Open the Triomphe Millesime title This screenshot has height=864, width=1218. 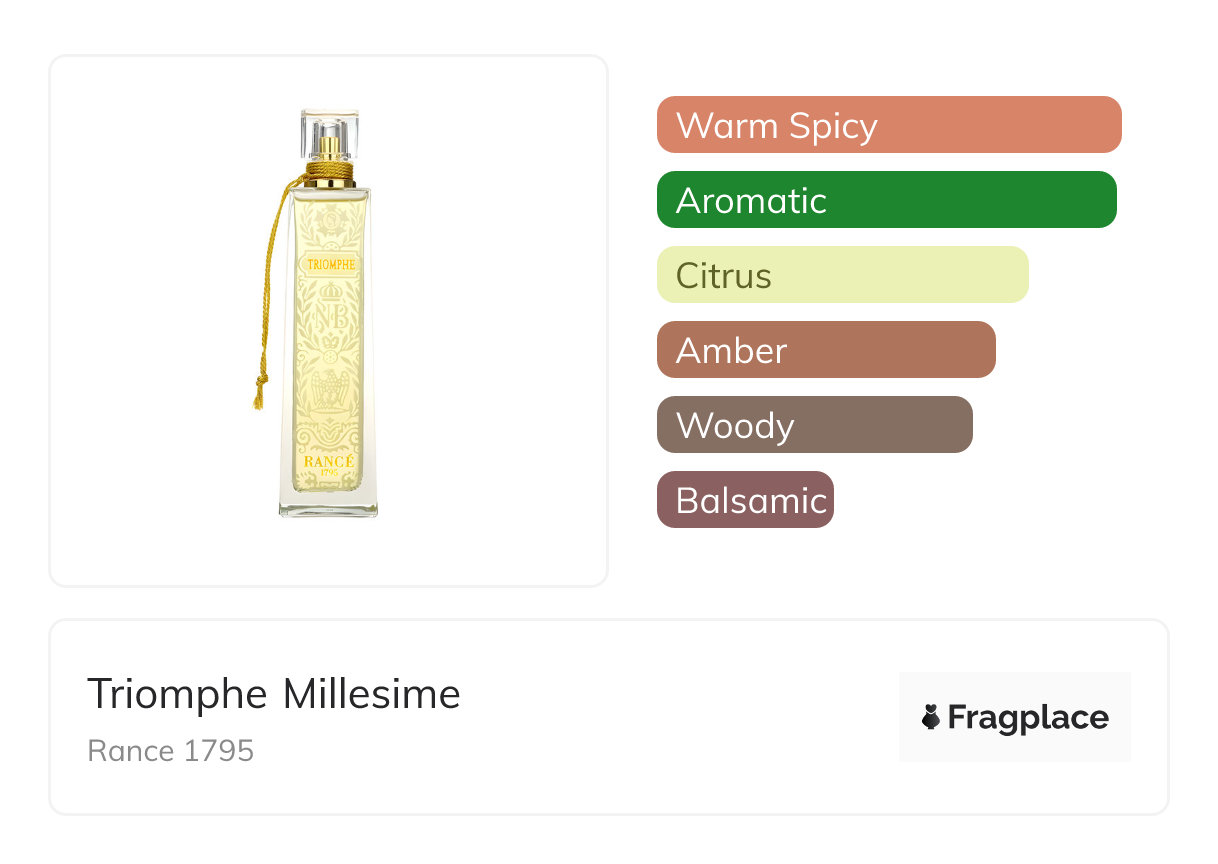(273, 694)
